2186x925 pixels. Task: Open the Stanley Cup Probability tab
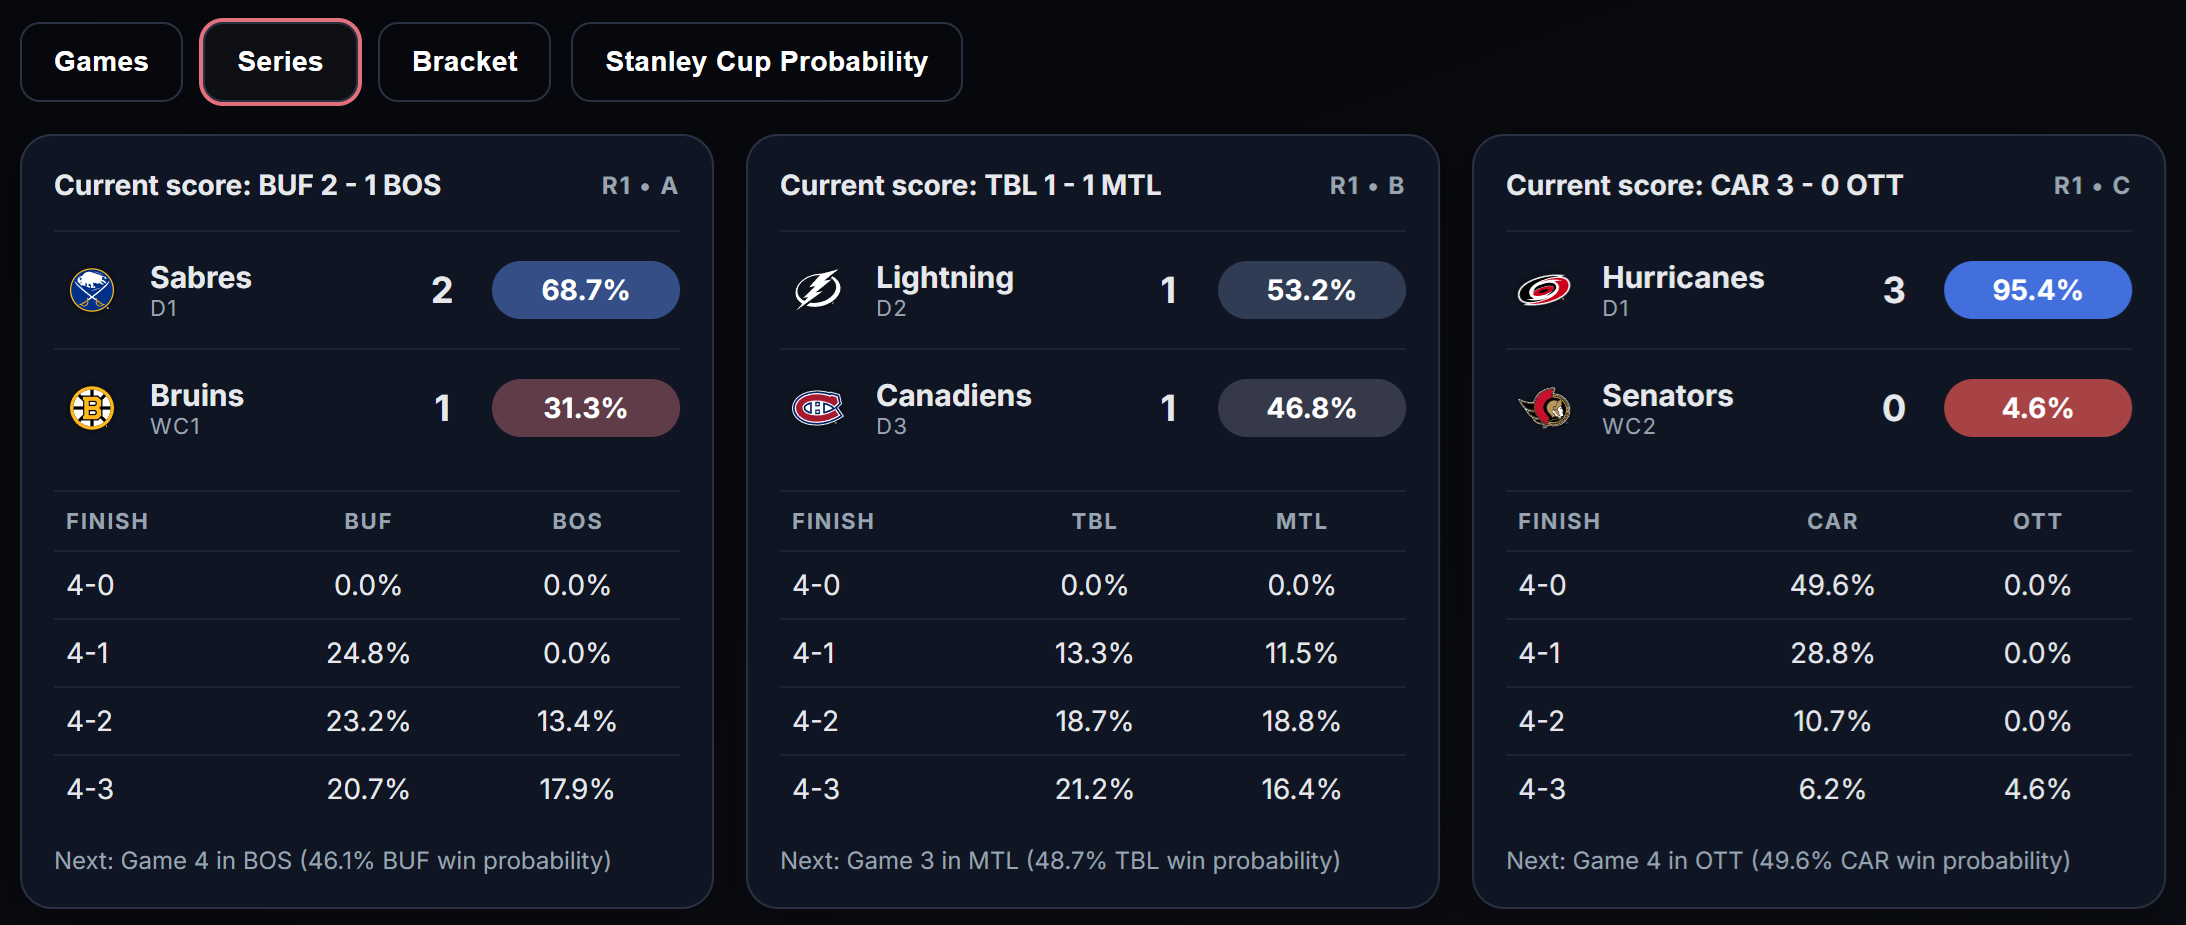(x=766, y=62)
